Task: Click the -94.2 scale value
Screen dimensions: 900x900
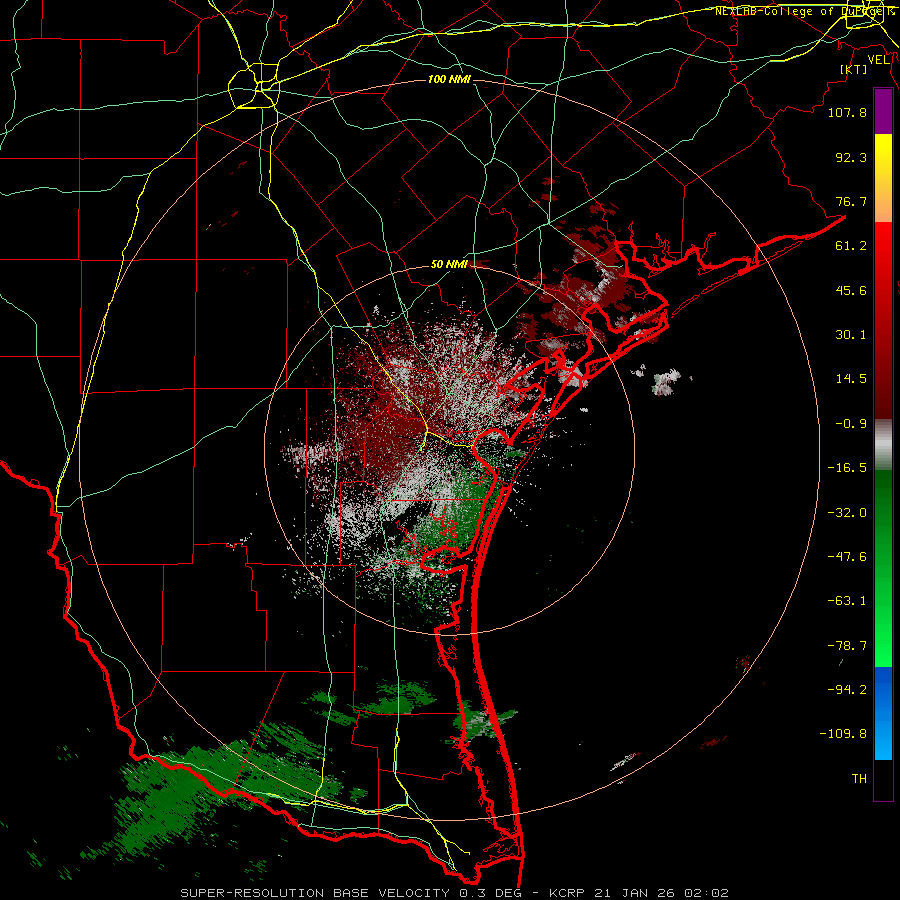Action: (x=847, y=689)
